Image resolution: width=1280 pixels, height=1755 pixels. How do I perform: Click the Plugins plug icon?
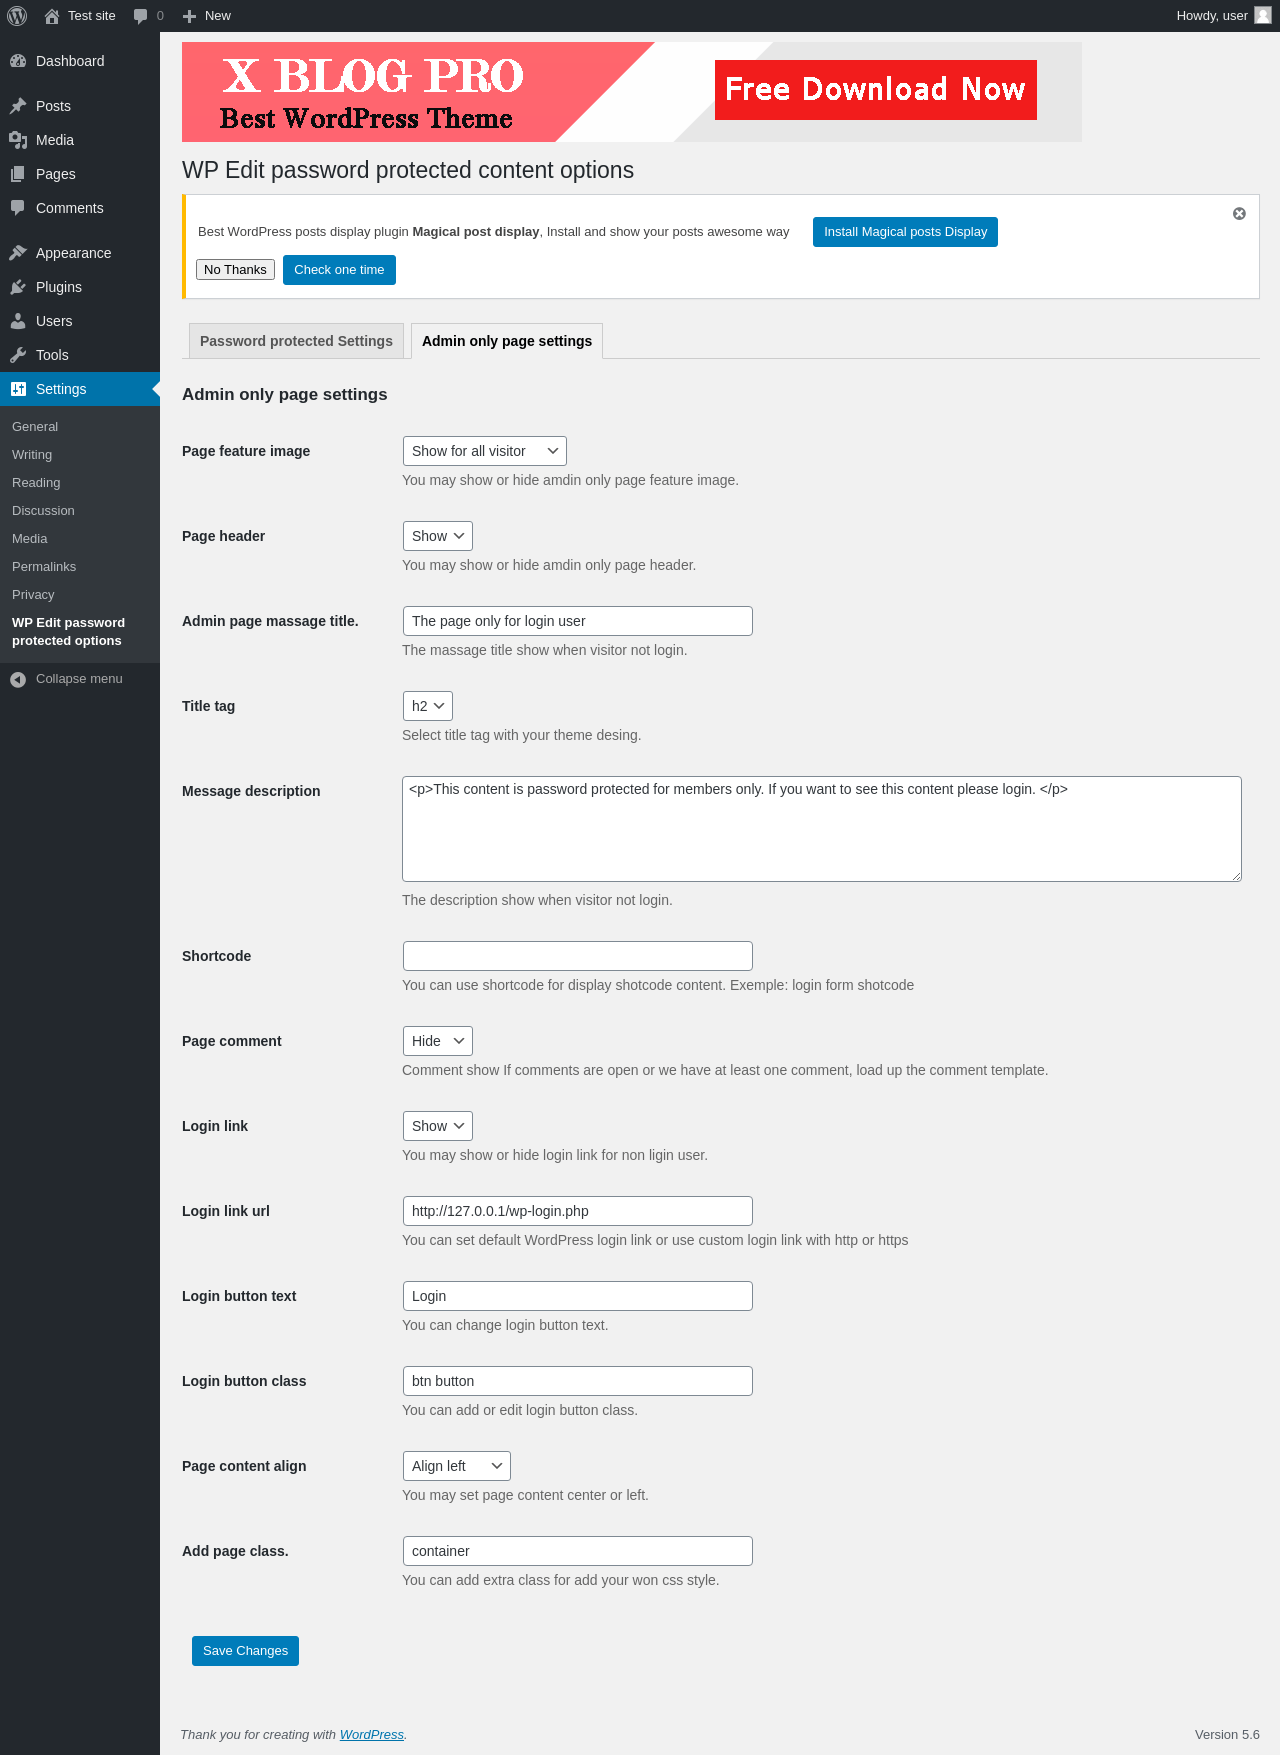click(18, 287)
